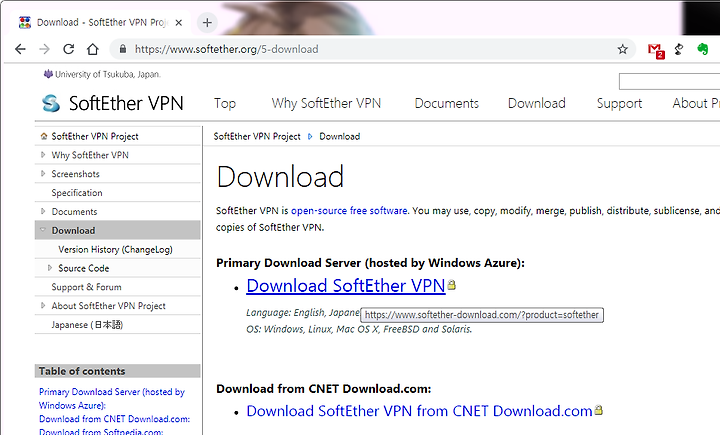
Task: View site security lock icon
Action: click(123, 49)
